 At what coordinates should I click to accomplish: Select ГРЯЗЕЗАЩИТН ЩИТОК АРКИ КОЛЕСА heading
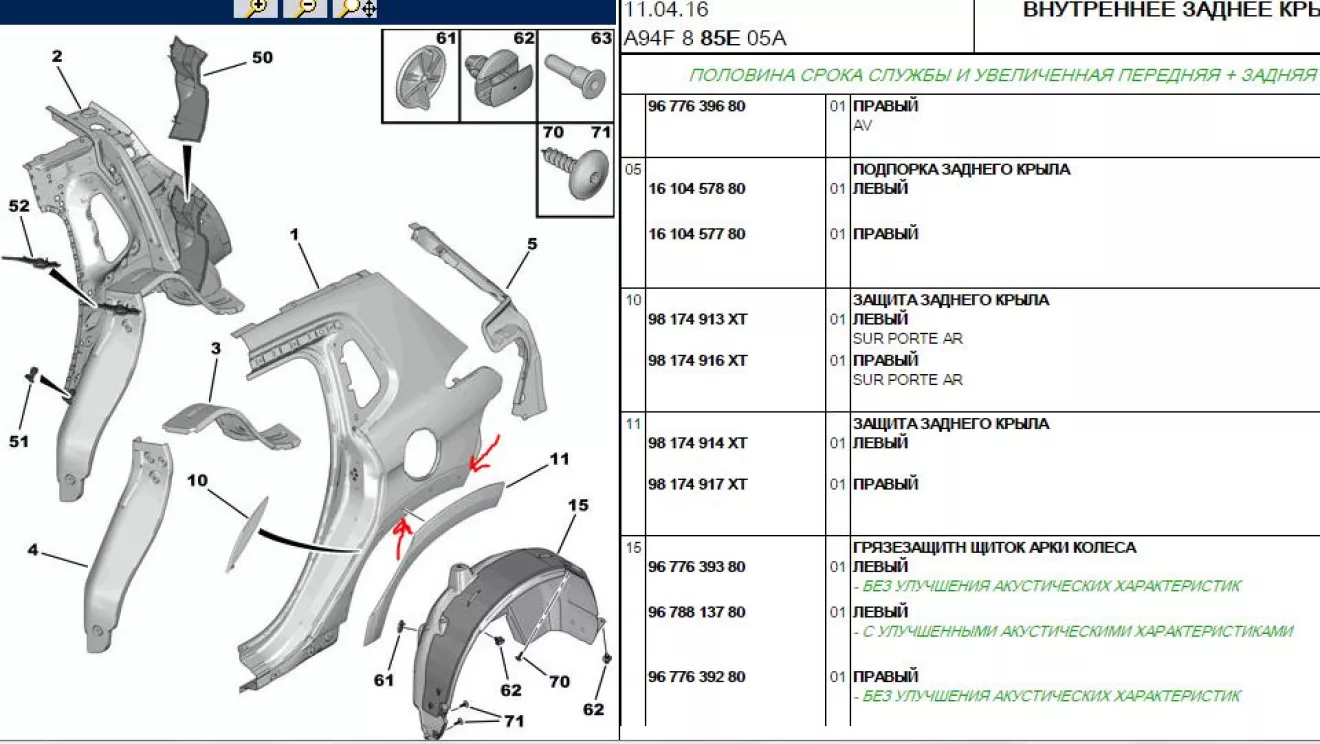[x=994, y=548]
